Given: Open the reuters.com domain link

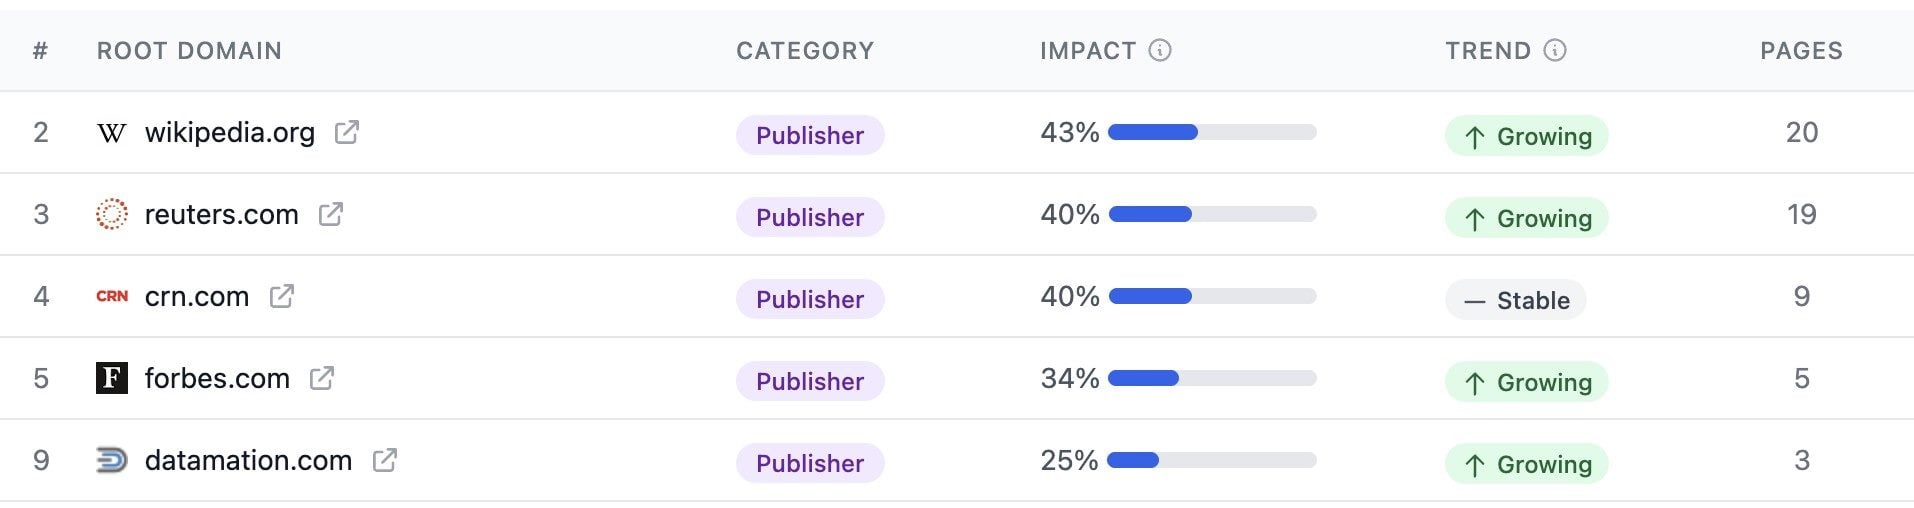Looking at the screenshot, I should [221, 214].
